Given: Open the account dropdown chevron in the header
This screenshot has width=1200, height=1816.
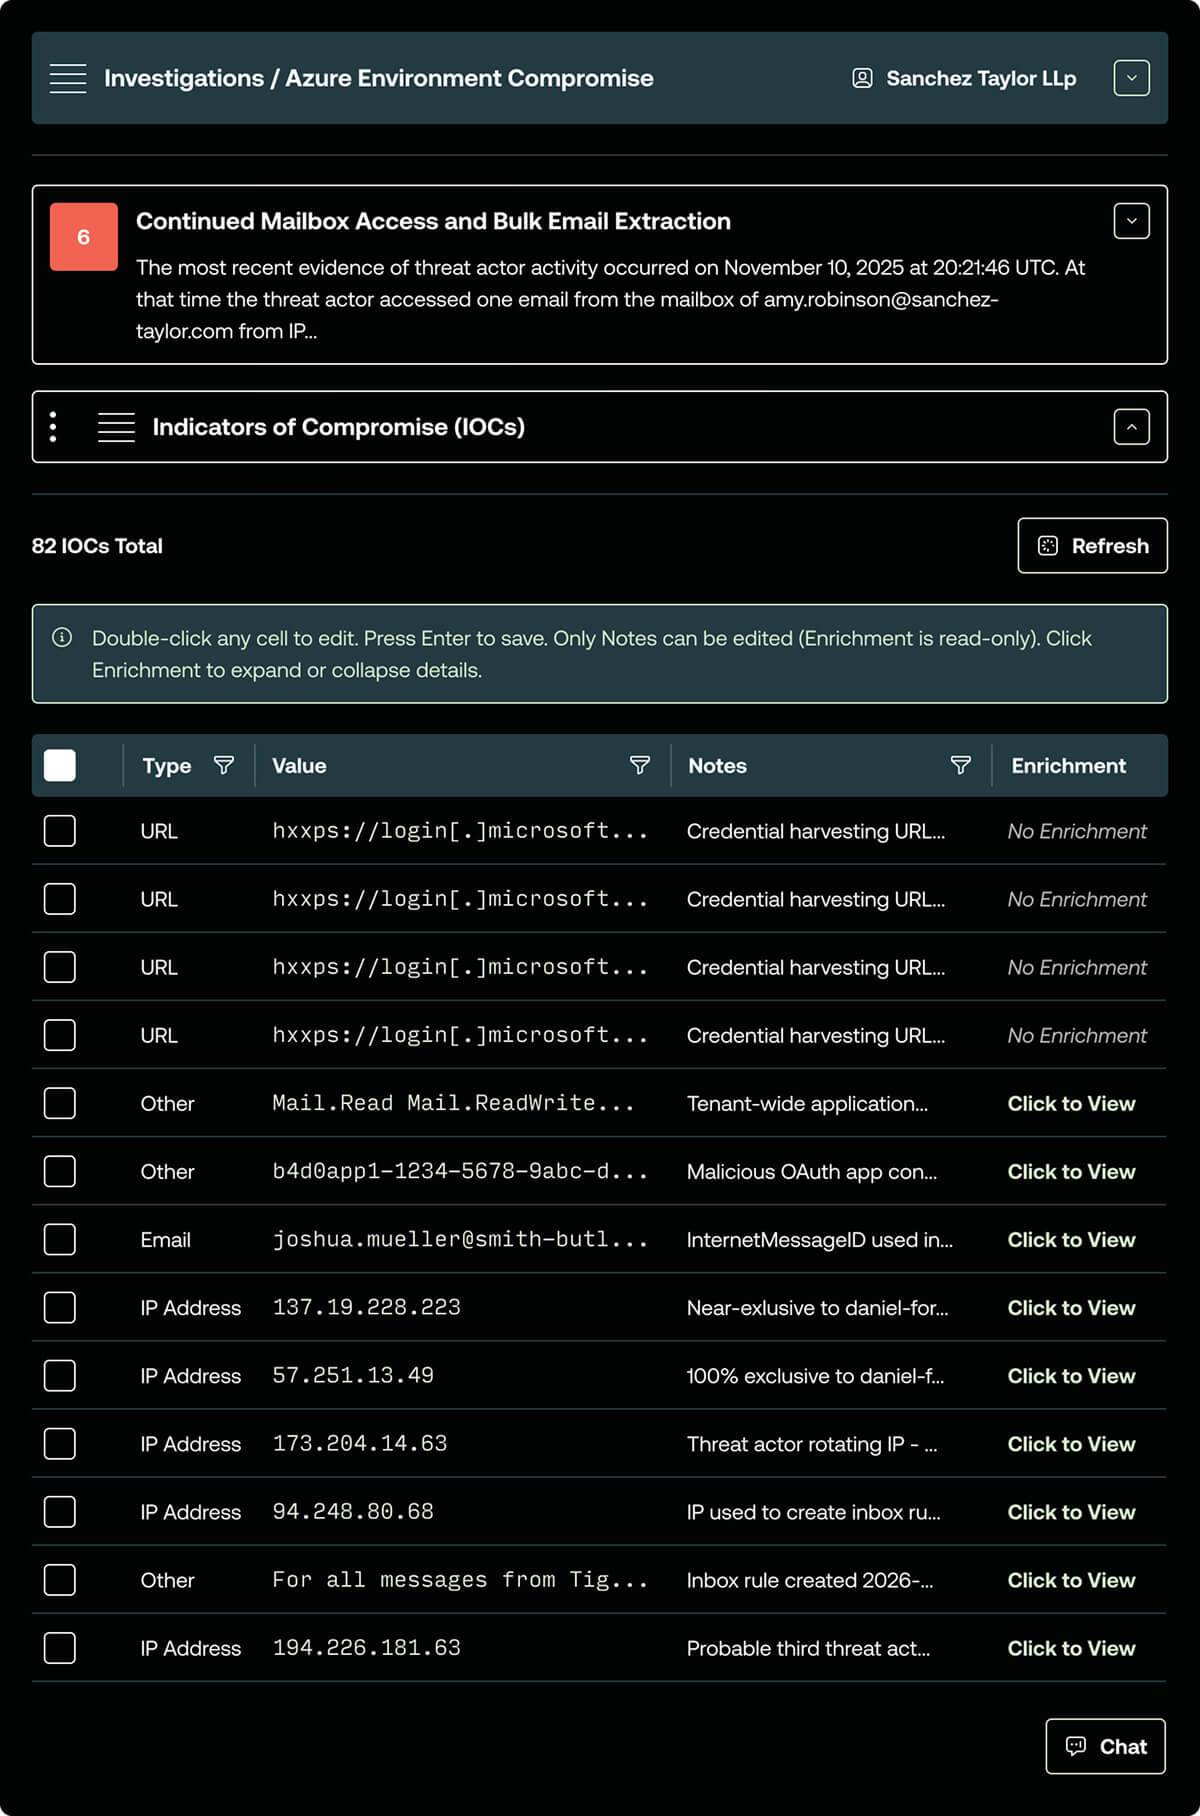Looking at the screenshot, I should pos(1131,78).
